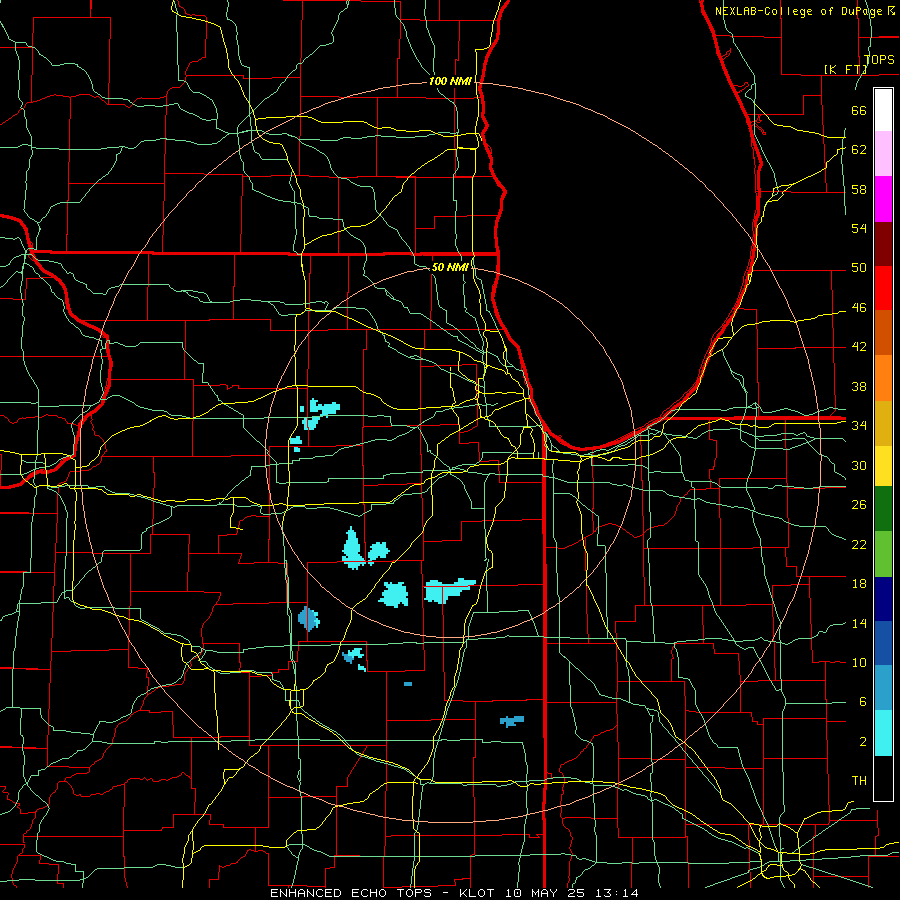Click the legend value "58"

tap(859, 189)
